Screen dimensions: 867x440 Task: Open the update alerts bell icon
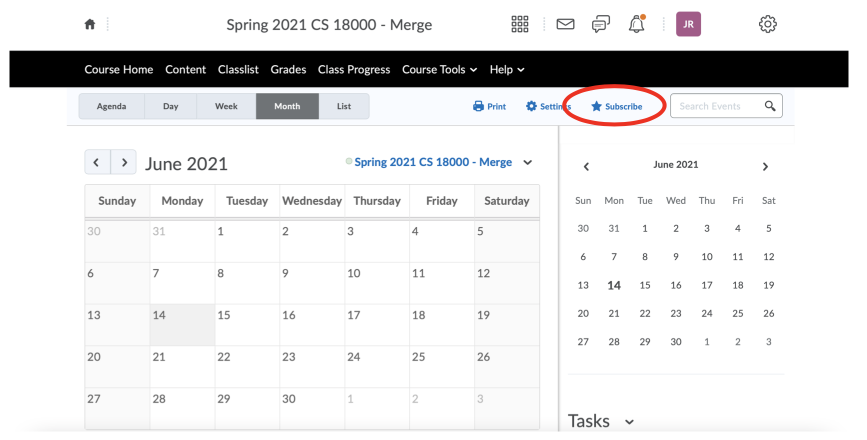click(x=636, y=24)
